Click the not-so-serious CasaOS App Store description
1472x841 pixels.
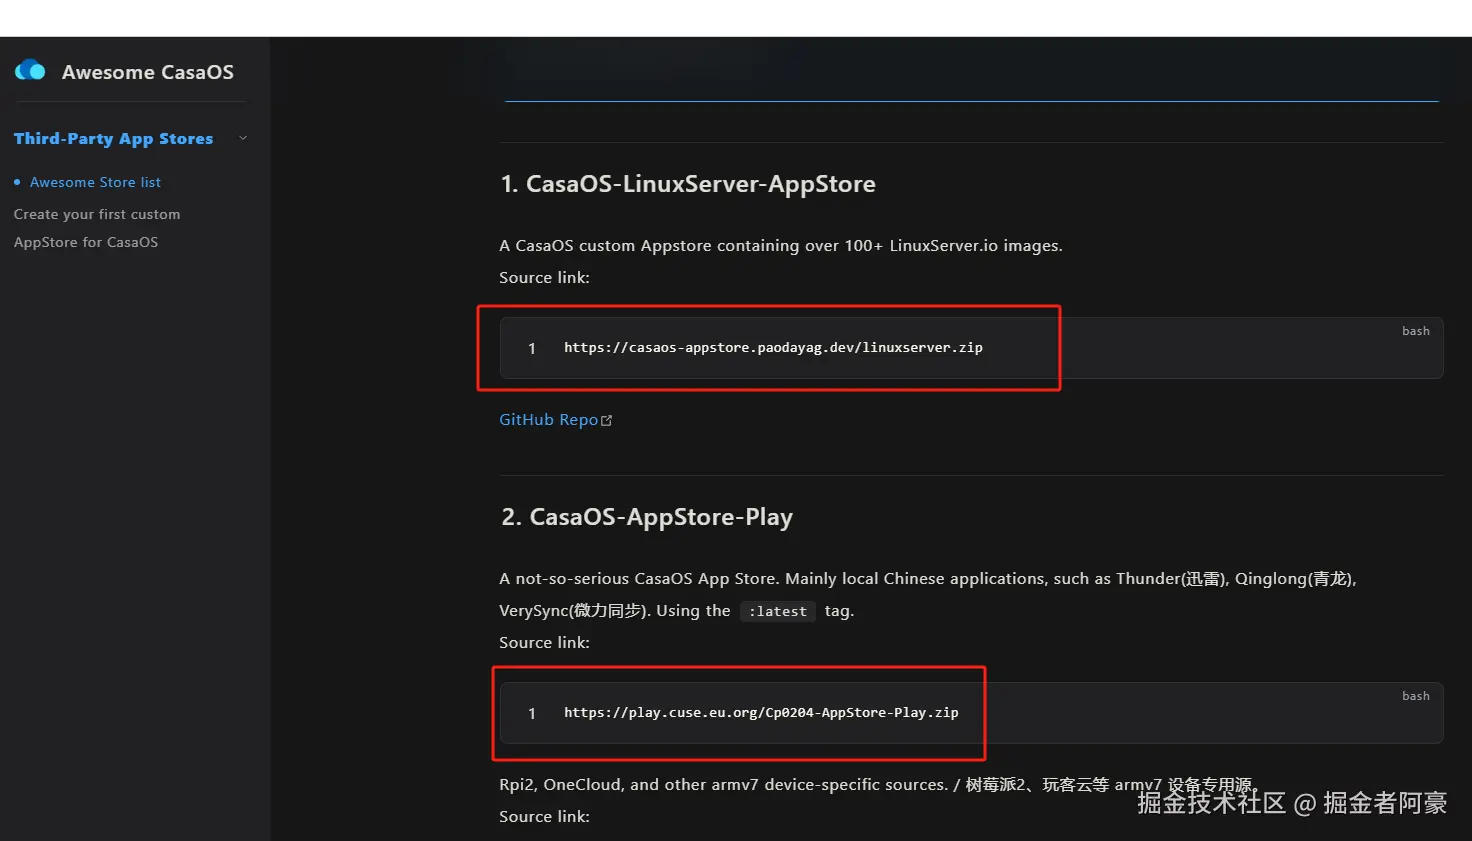(x=927, y=594)
